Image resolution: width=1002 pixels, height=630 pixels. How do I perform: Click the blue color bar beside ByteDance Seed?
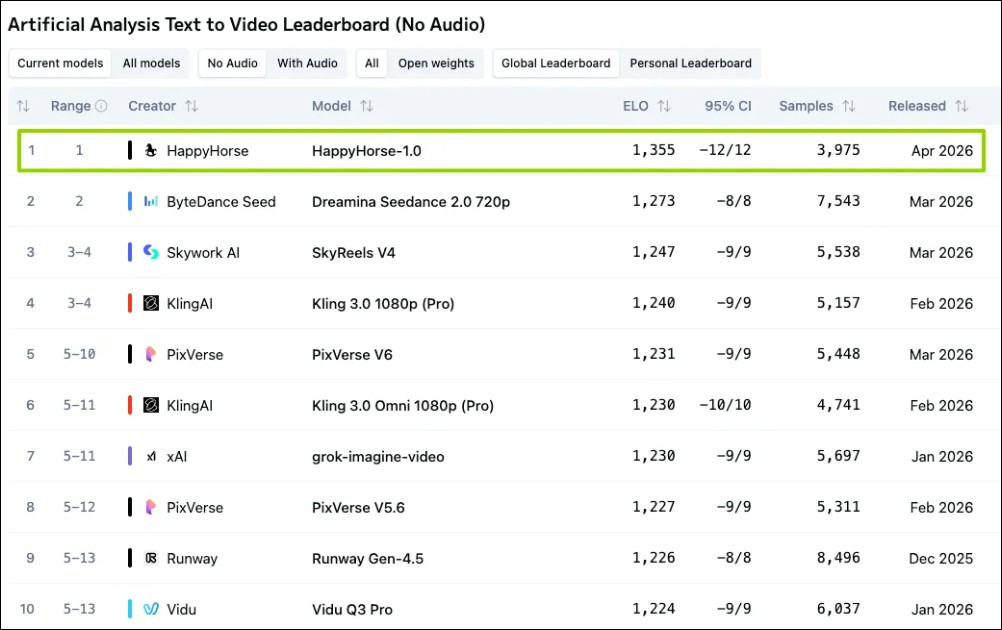[x=130, y=202]
